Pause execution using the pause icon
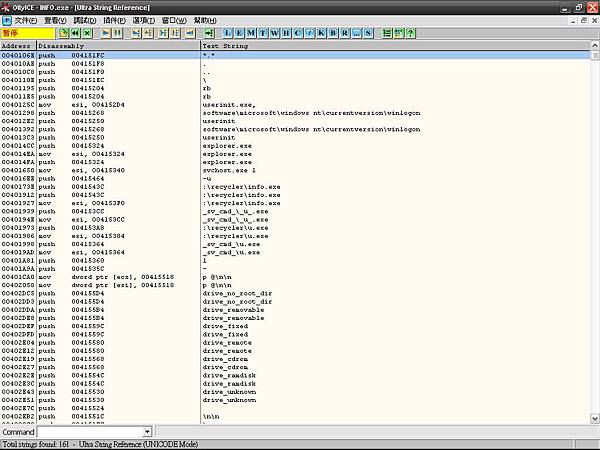This screenshot has width=600, height=450. pyautogui.click(x=117, y=33)
